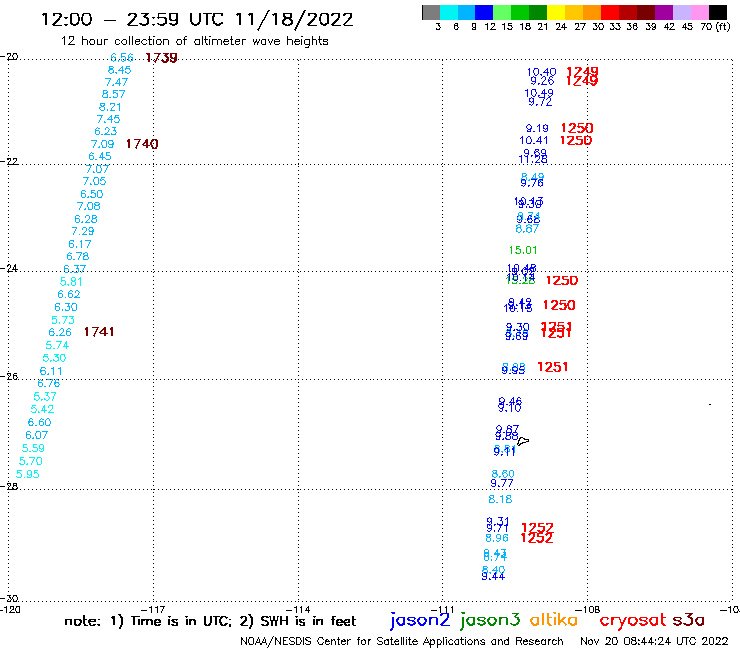Click the jason3 satellite legend label
The width and height of the screenshot is (740, 650).
pyautogui.click(x=490, y=620)
